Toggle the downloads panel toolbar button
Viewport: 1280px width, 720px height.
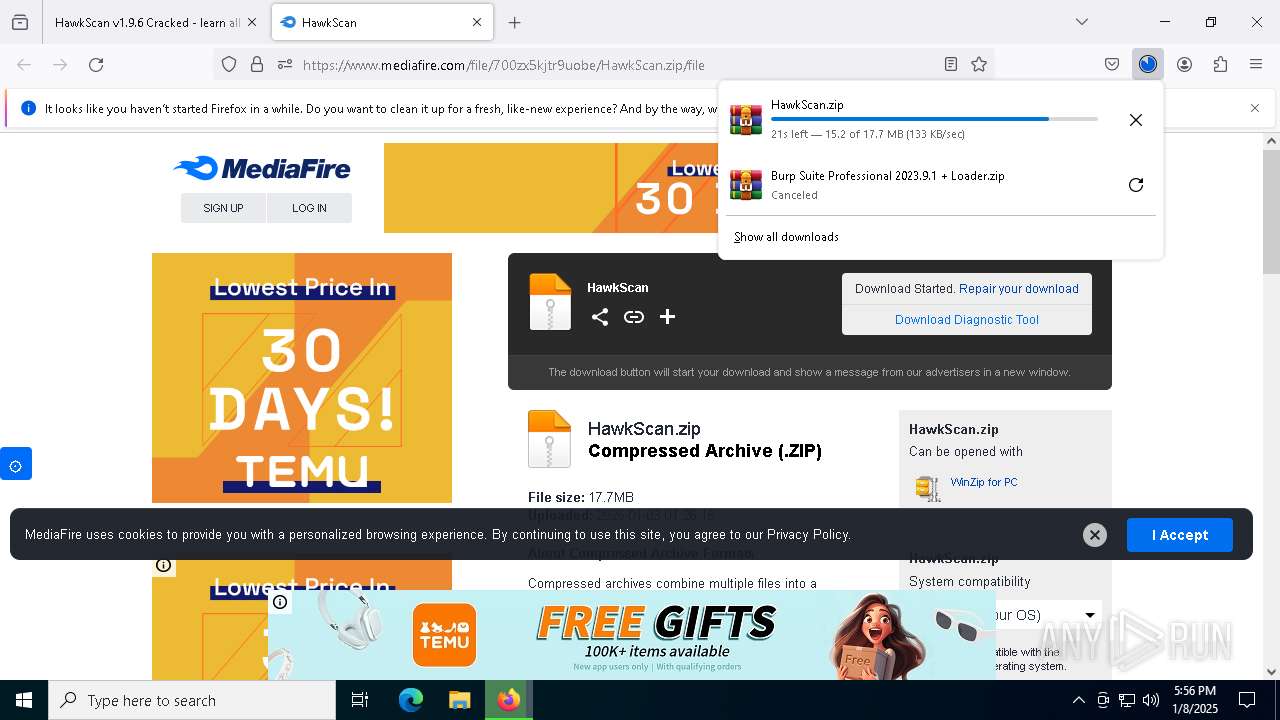click(1148, 64)
